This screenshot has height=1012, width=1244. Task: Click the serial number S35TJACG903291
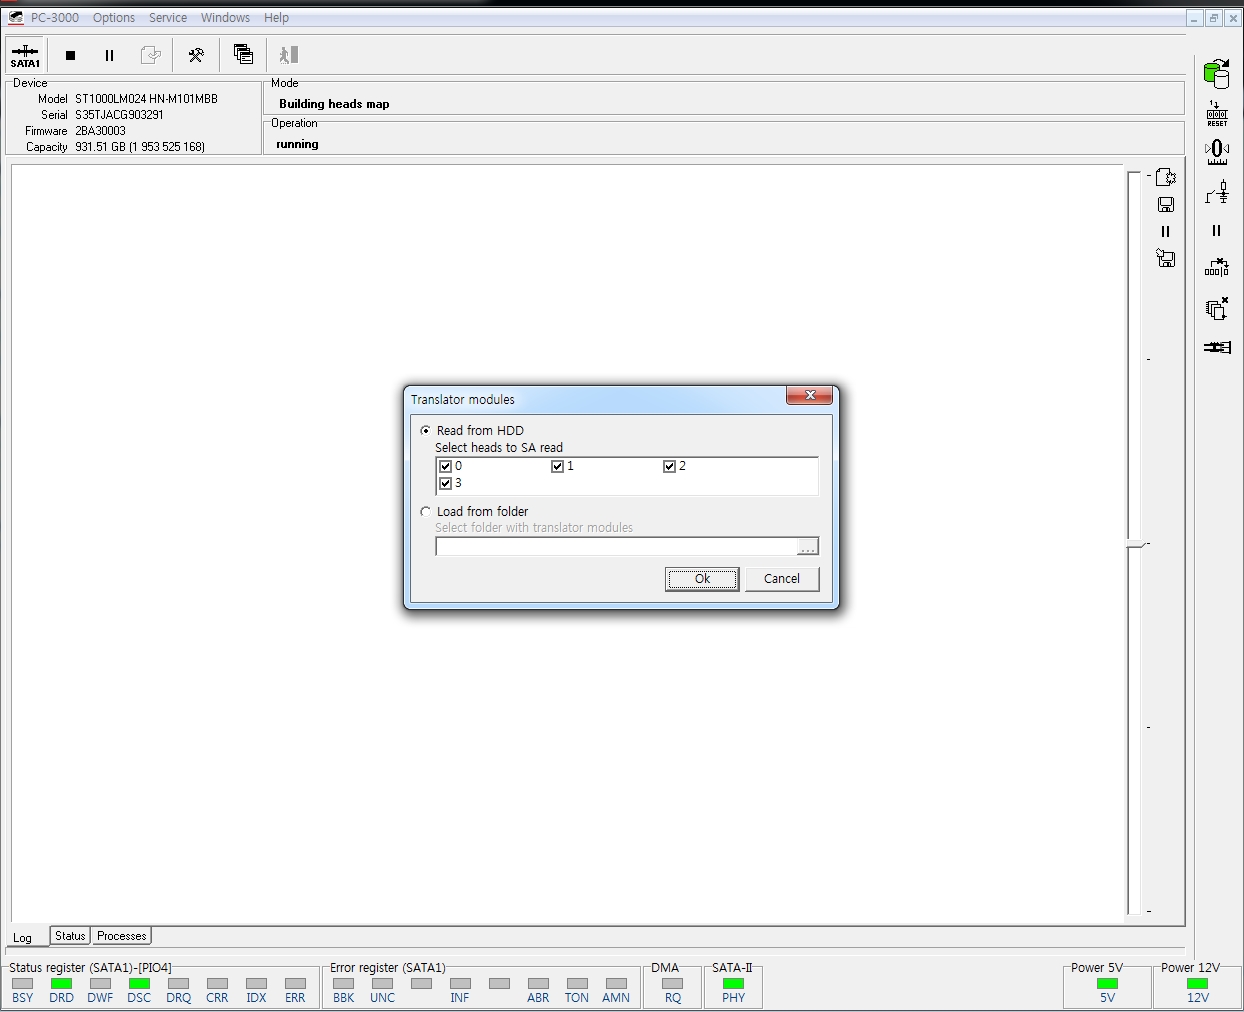[119, 115]
